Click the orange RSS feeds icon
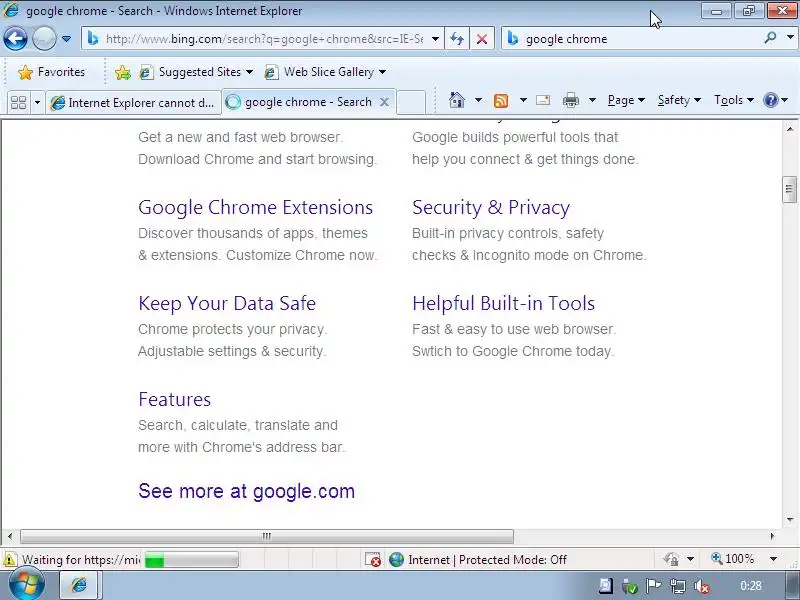This screenshot has height=600, width=800. pyautogui.click(x=501, y=101)
